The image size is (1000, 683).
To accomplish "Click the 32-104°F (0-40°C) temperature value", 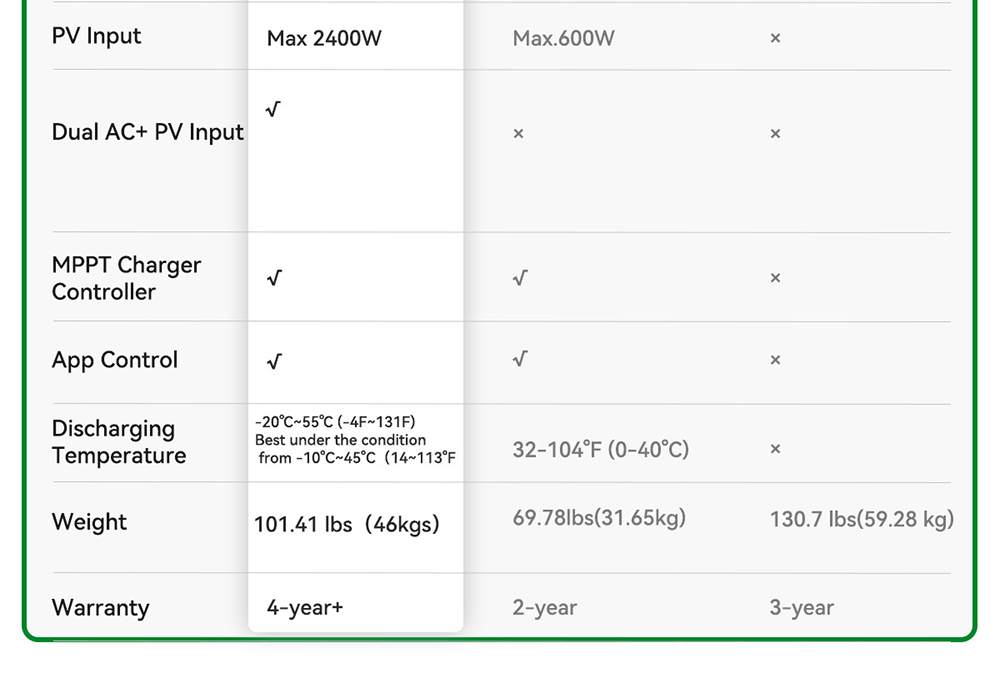I will (600, 450).
